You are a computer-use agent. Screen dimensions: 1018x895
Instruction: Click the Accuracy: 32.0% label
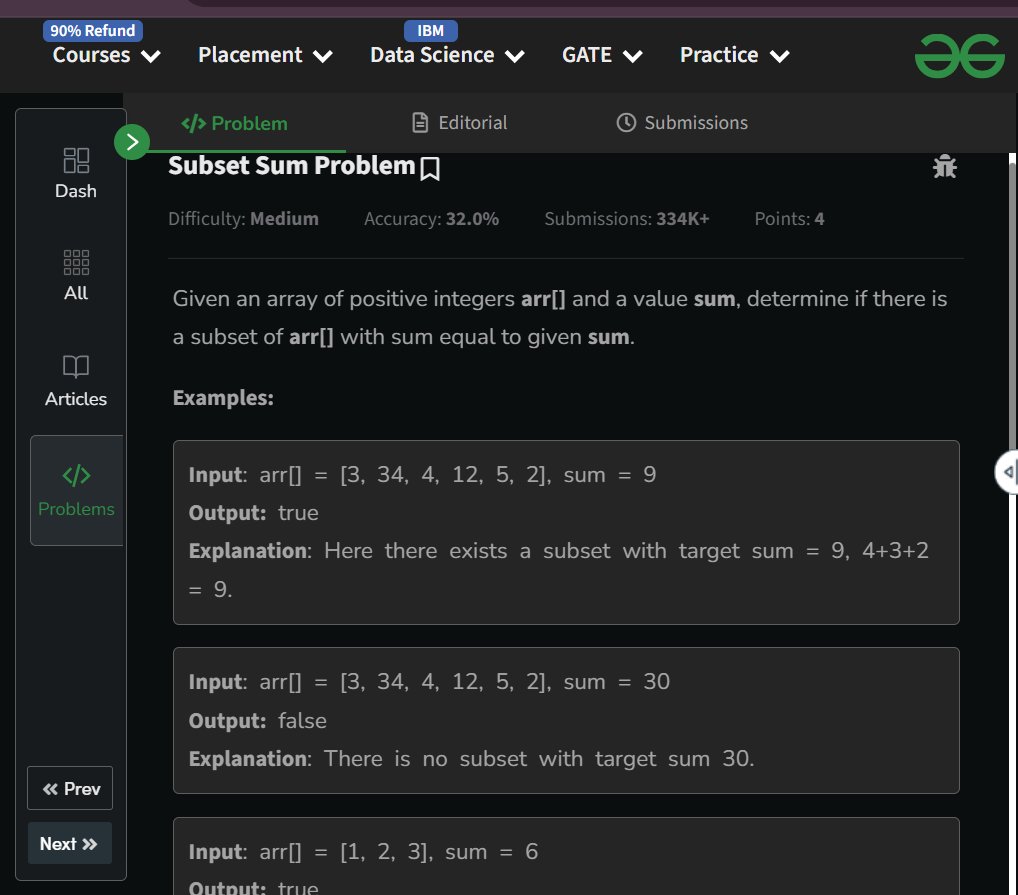pos(431,219)
